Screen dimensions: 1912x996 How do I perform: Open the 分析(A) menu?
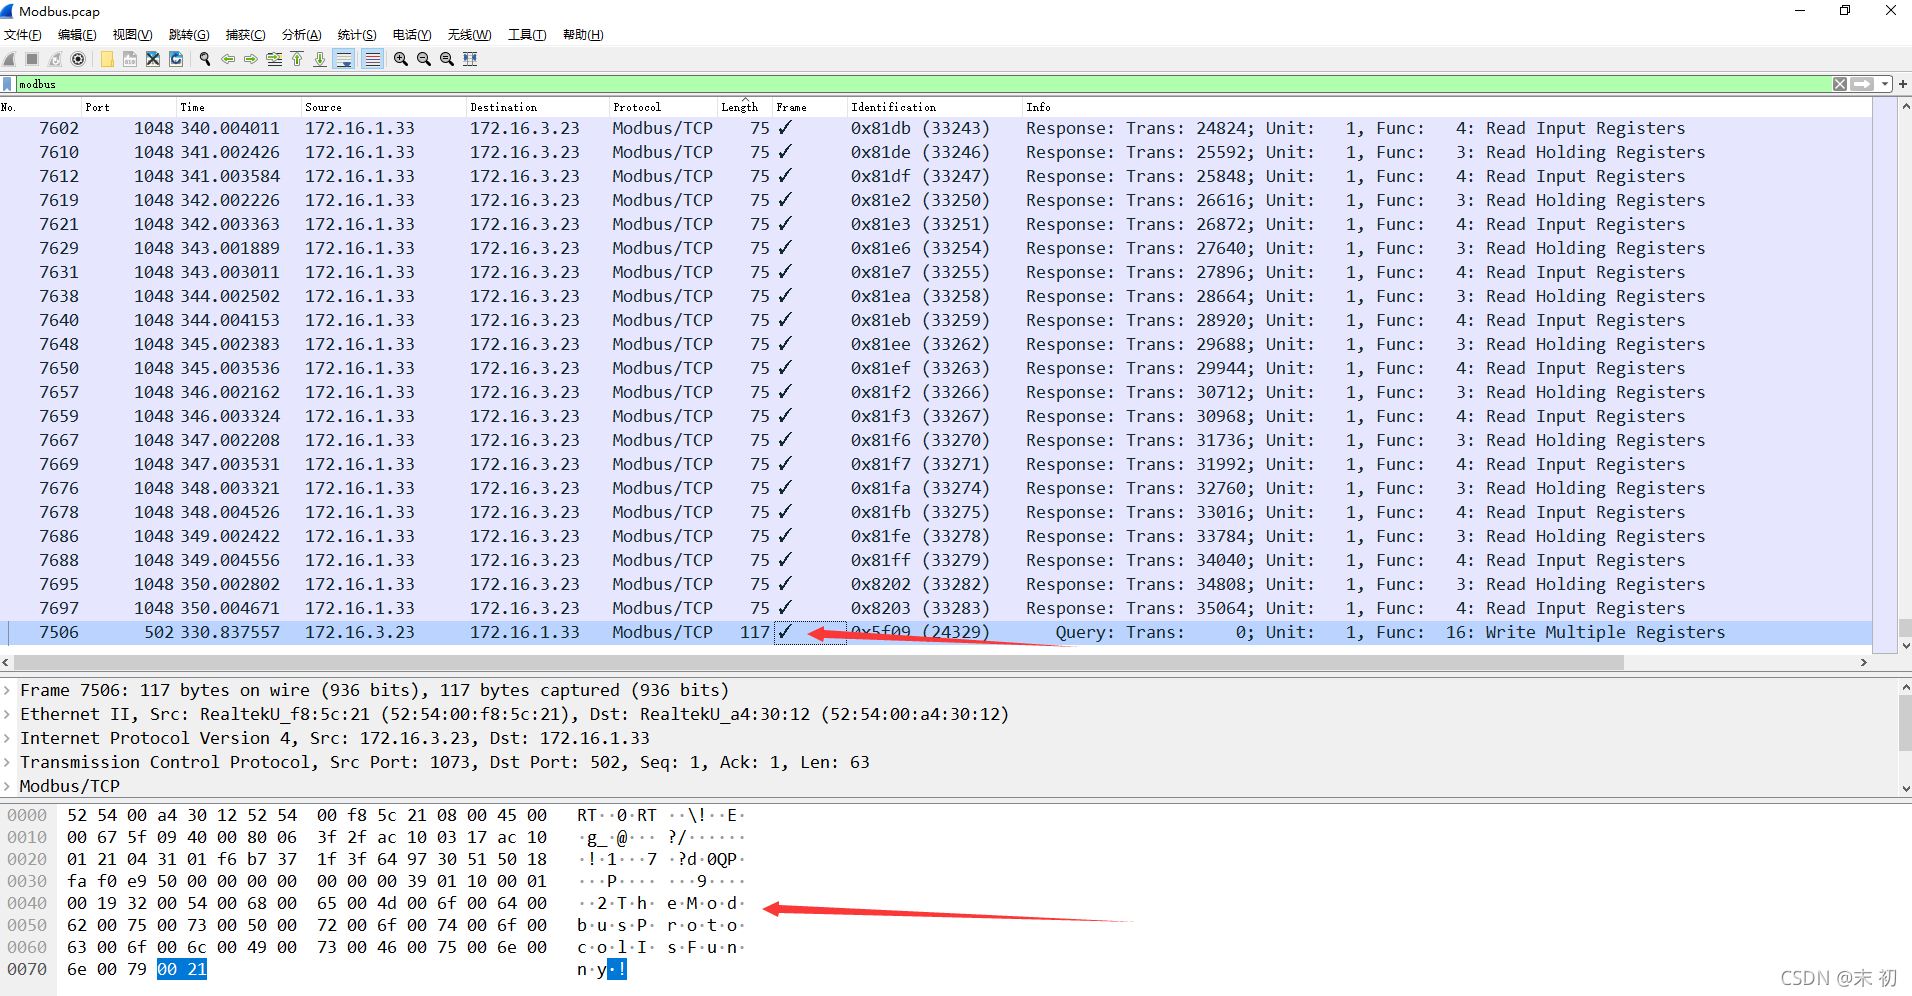pos(301,35)
